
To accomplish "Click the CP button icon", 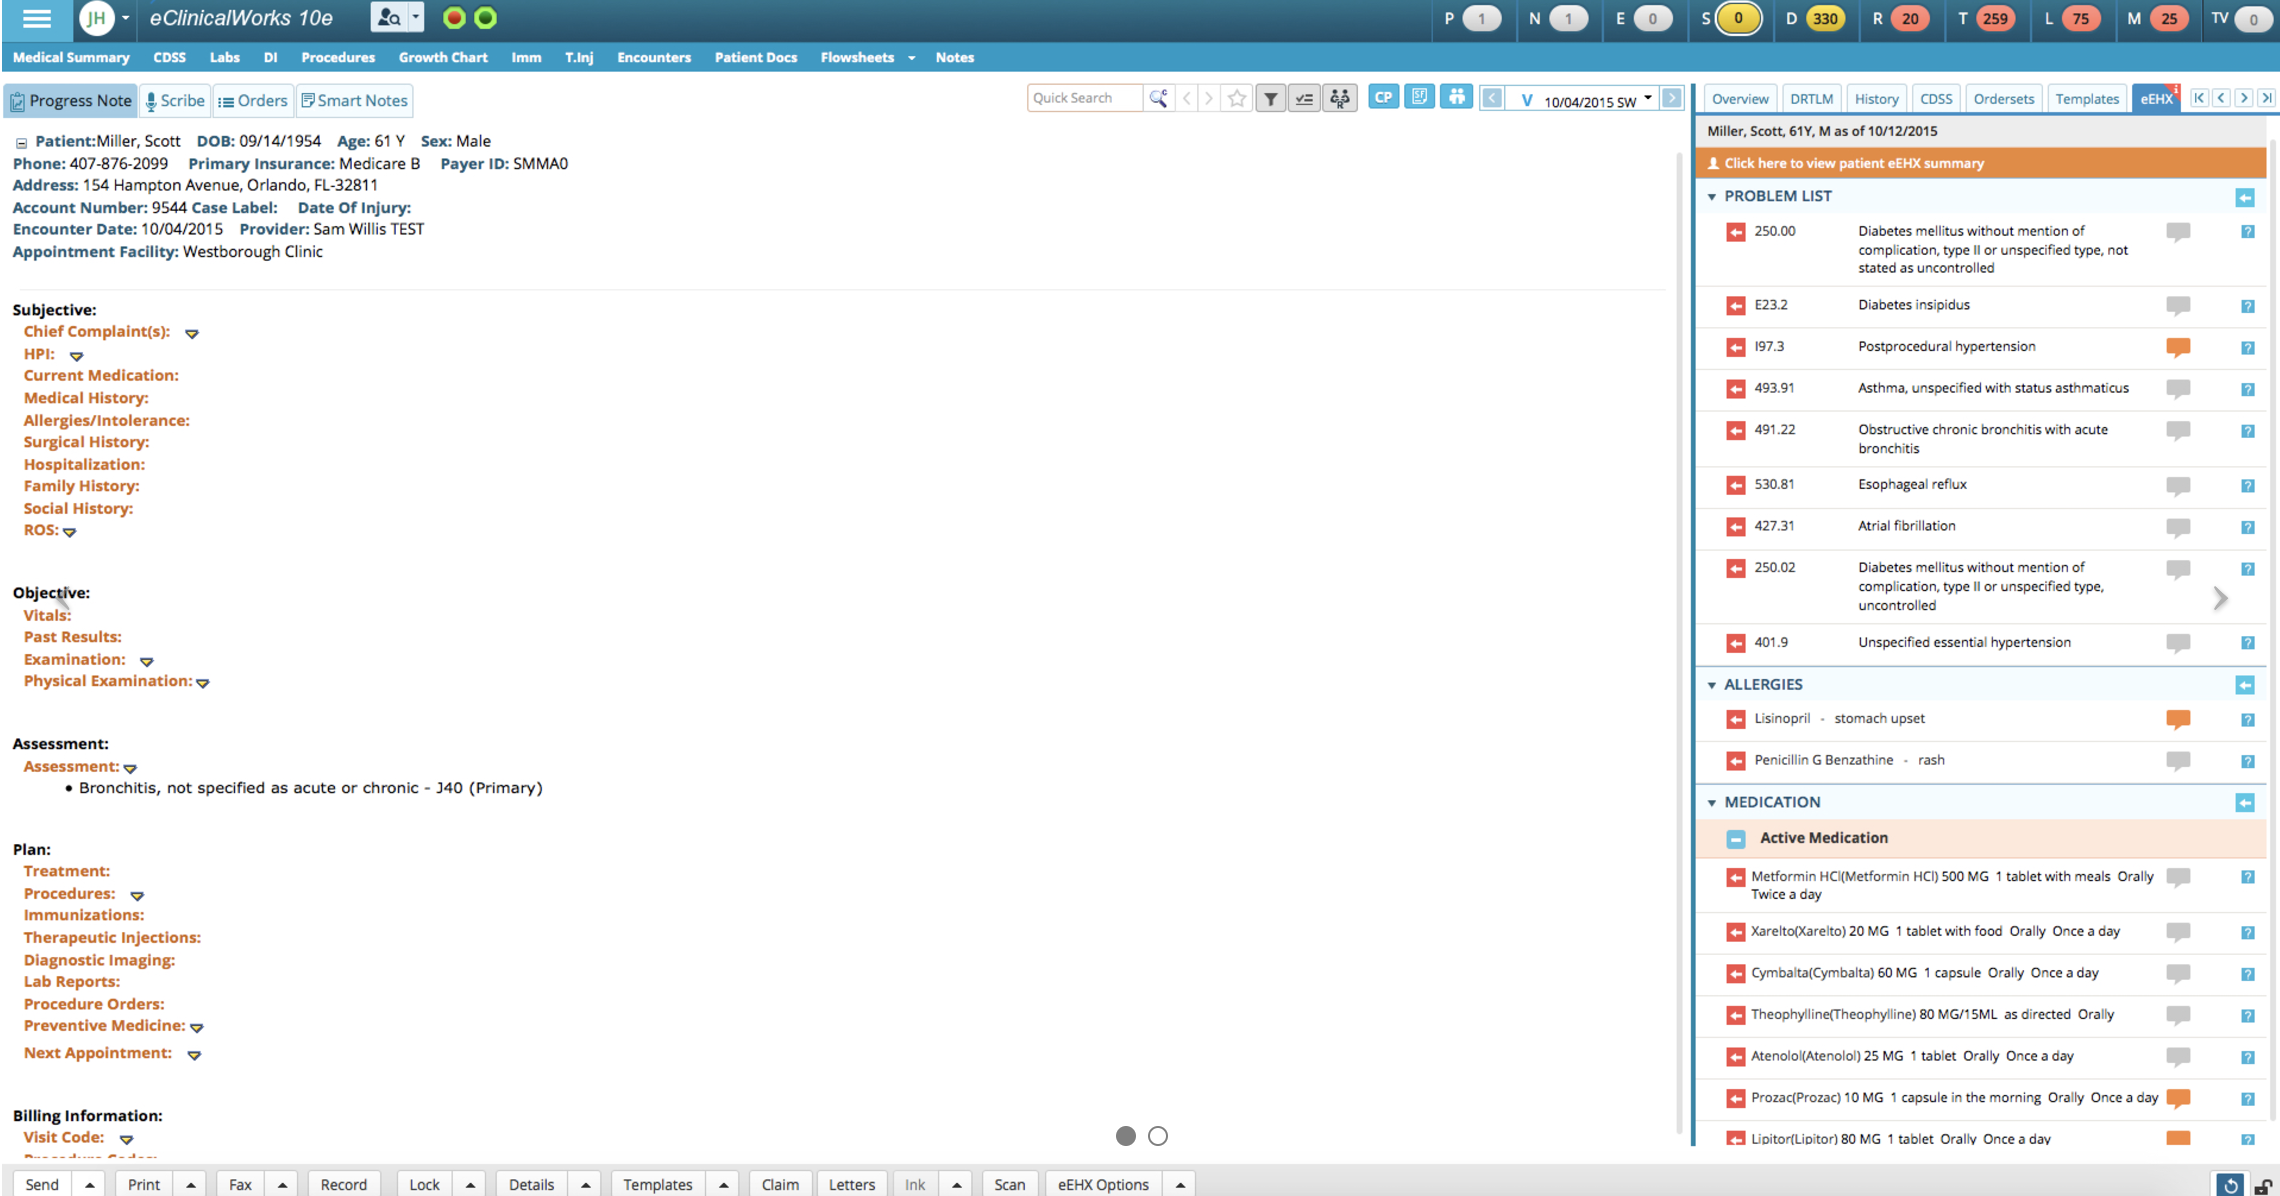I will click(1383, 97).
